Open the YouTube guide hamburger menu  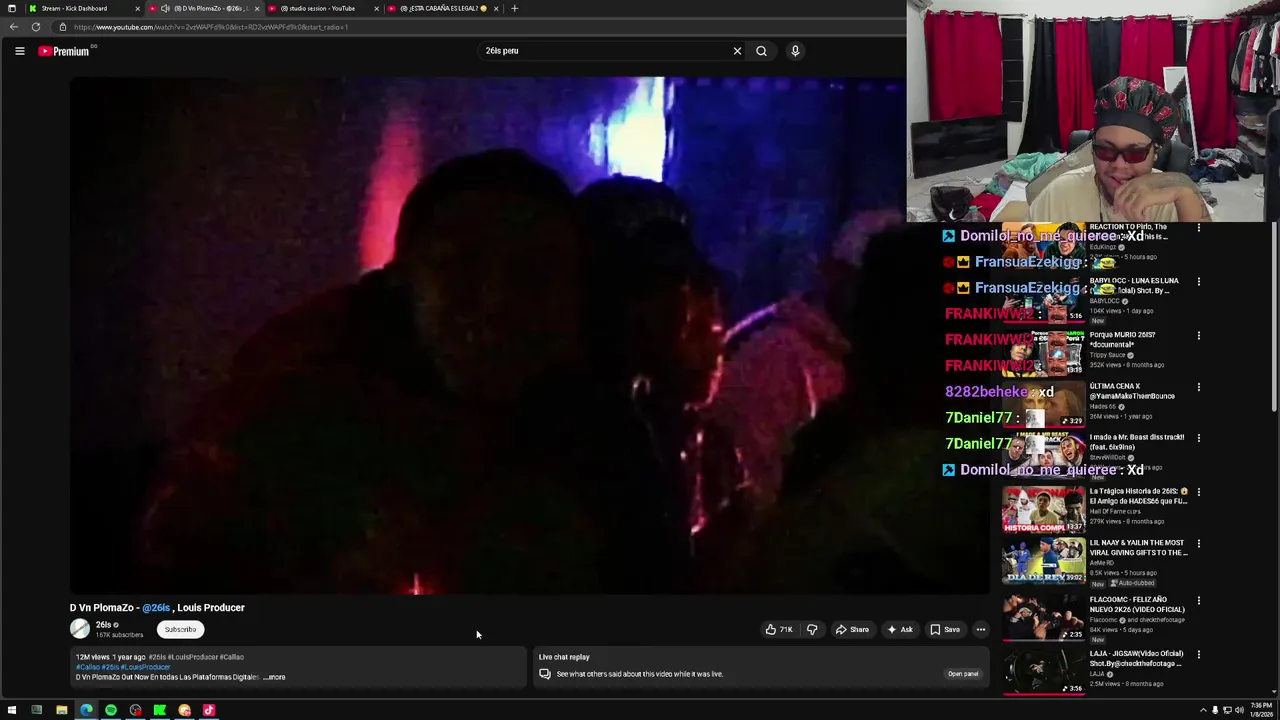pos(19,51)
